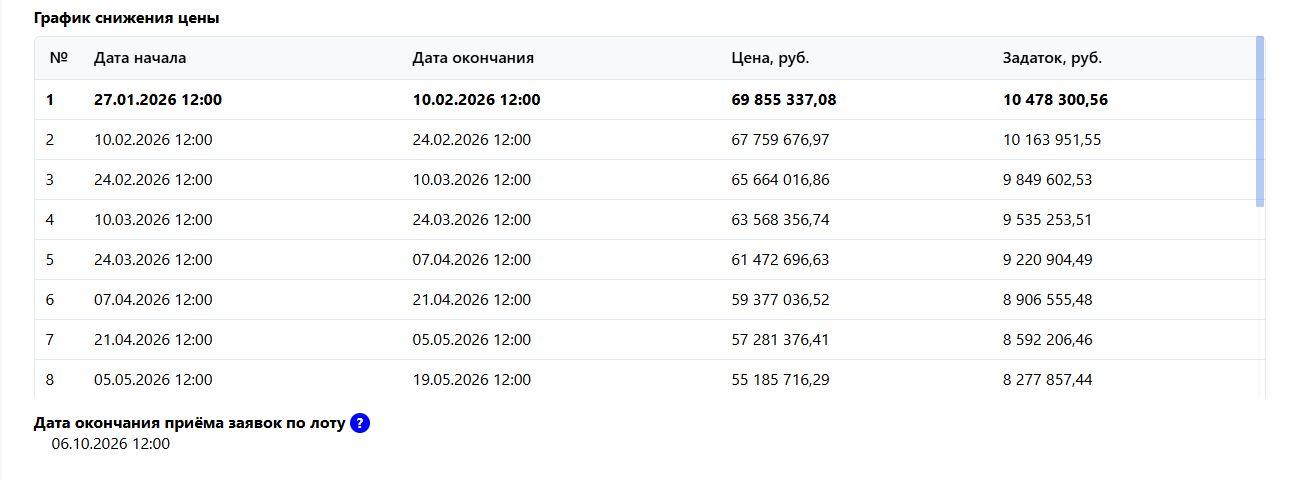Click the "№" column header
This screenshot has width=1292, height=480.
58,58
